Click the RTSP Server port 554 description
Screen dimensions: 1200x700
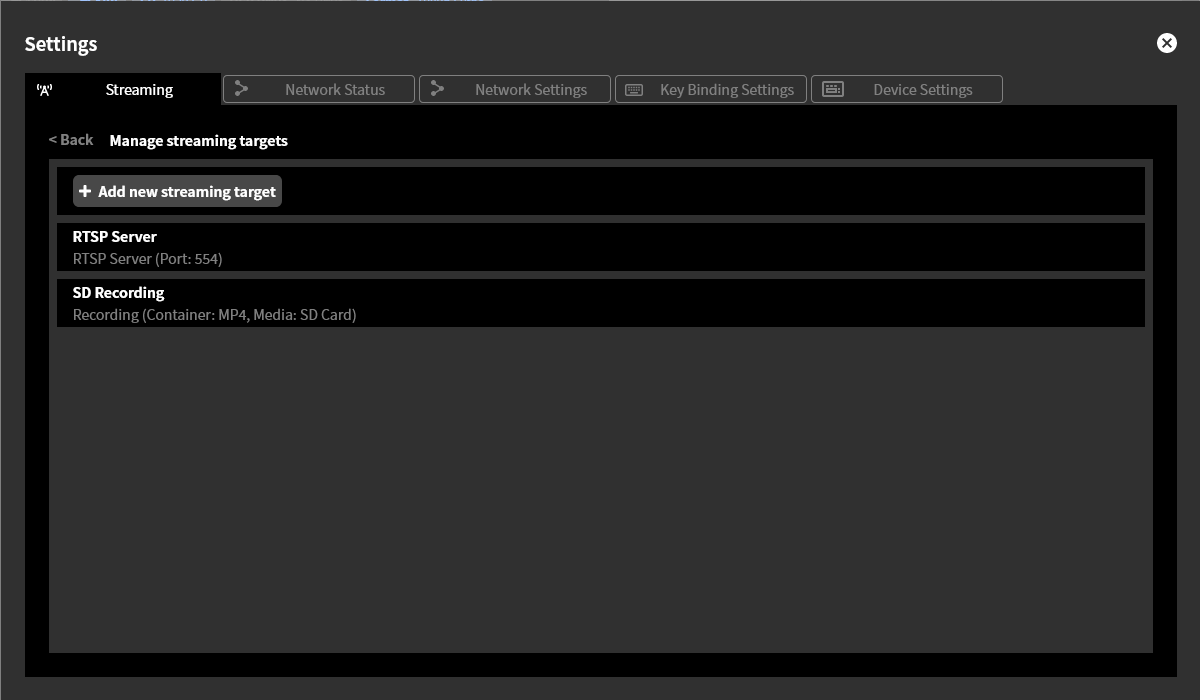point(147,259)
